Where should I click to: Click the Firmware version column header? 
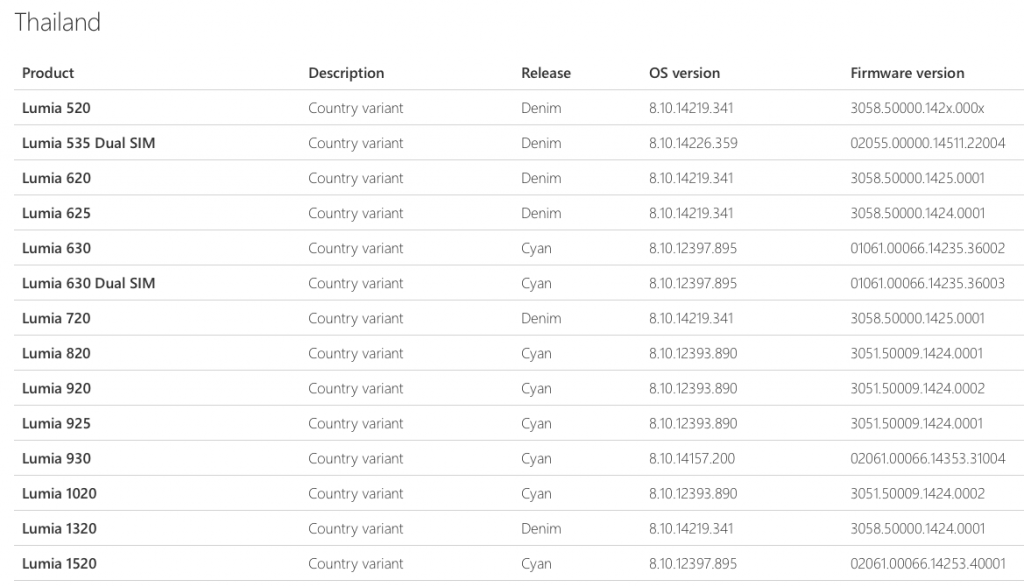click(x=907, y=73)
